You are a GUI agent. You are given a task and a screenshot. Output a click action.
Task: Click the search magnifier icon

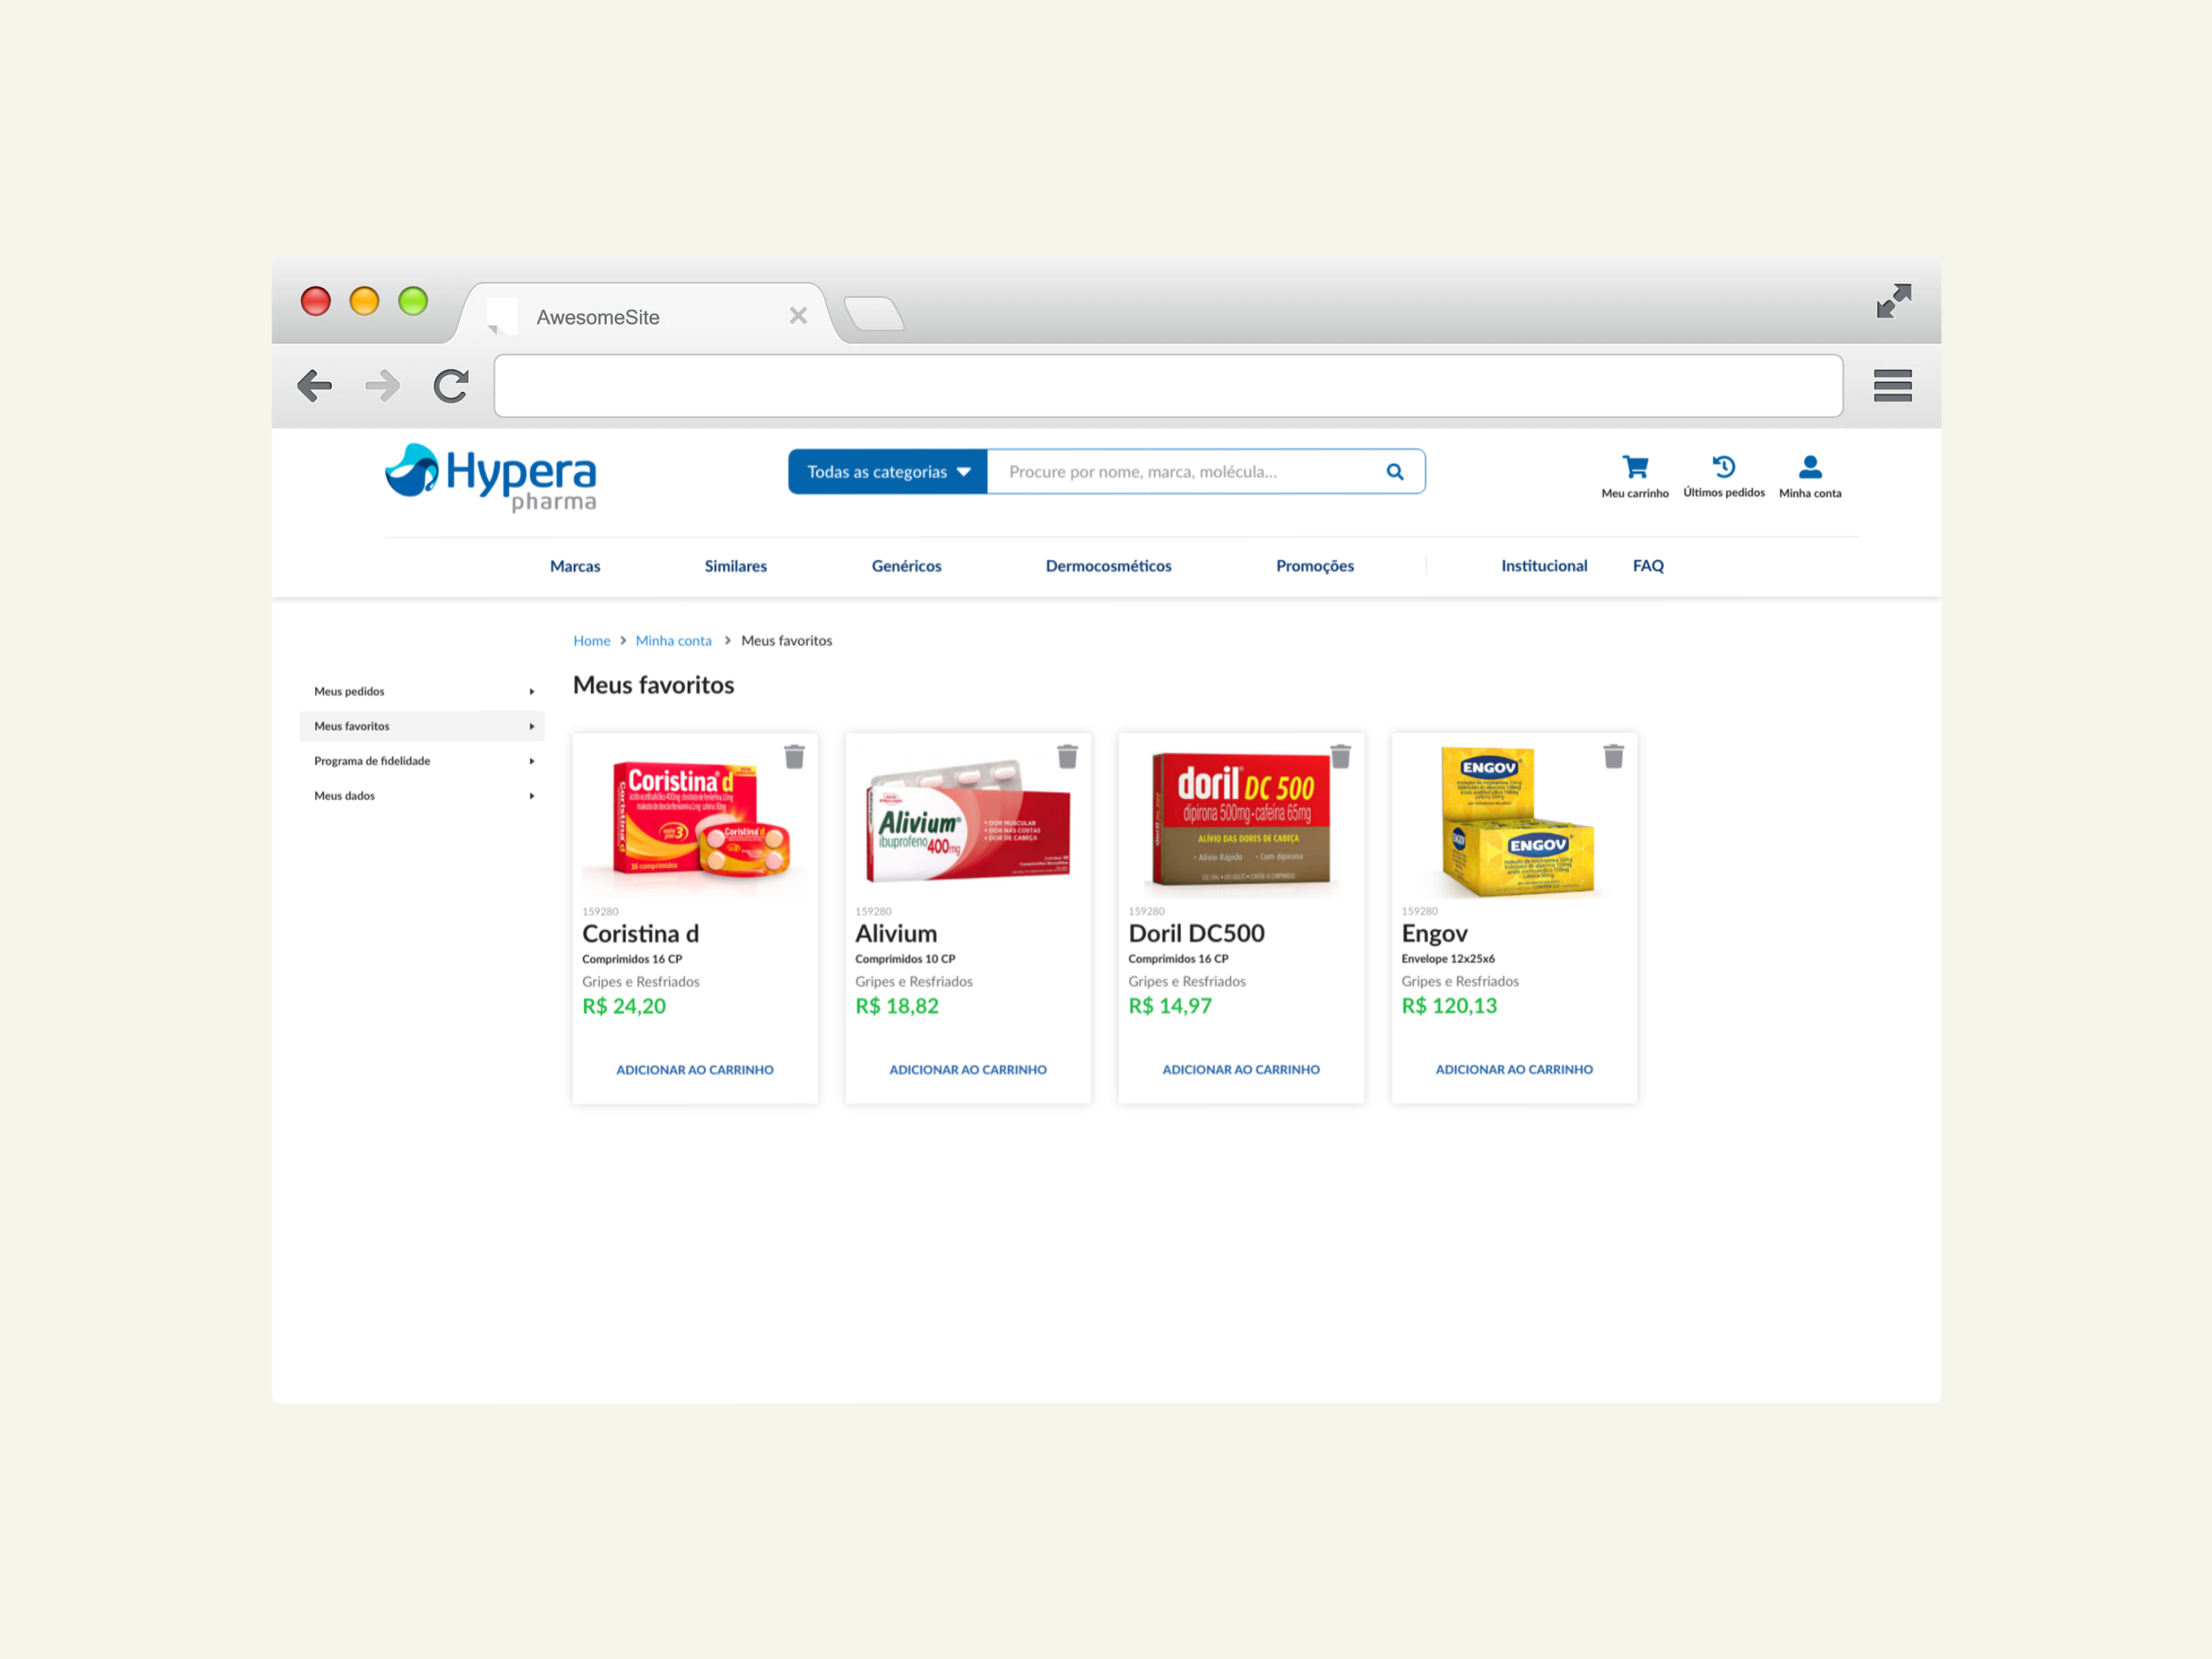1394,472
